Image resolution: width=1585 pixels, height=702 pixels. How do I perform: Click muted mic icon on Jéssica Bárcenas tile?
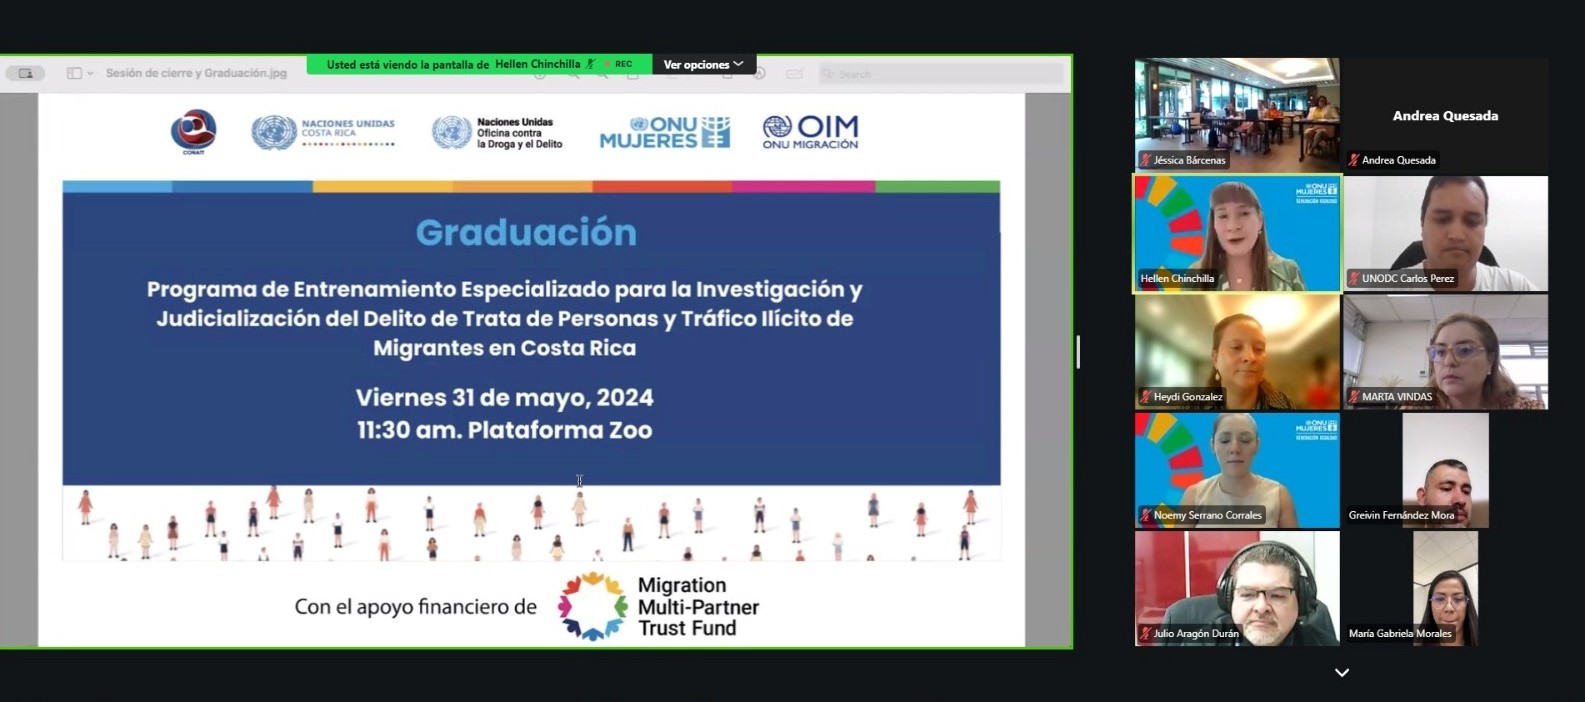click(x=1146, y=160)
